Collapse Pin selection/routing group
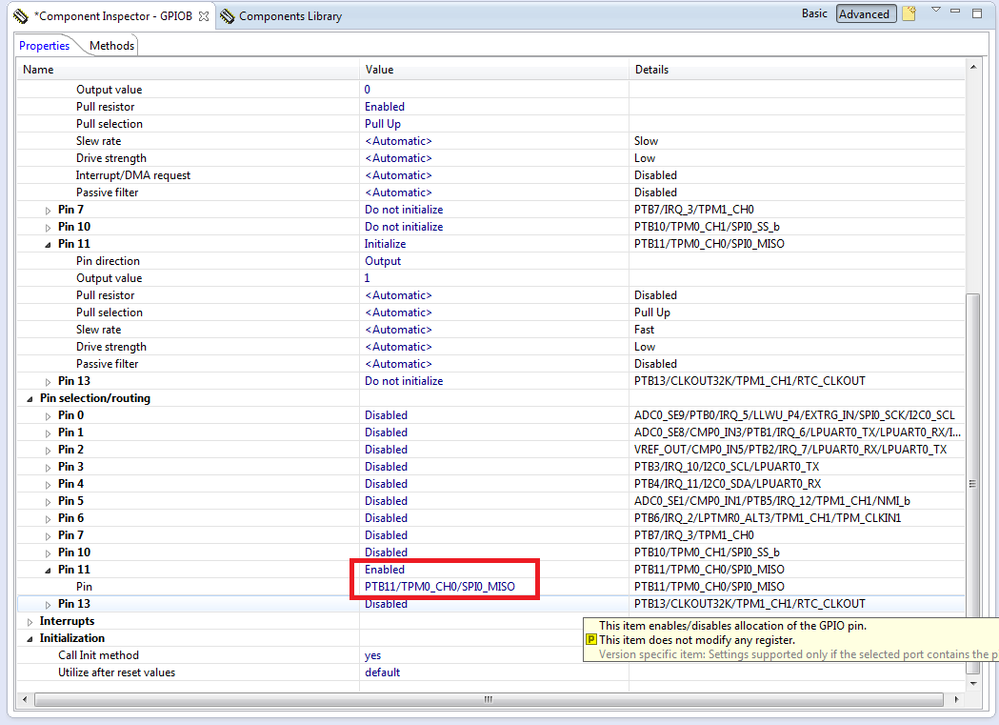The image size is (999, 725). tap(29, 399)
